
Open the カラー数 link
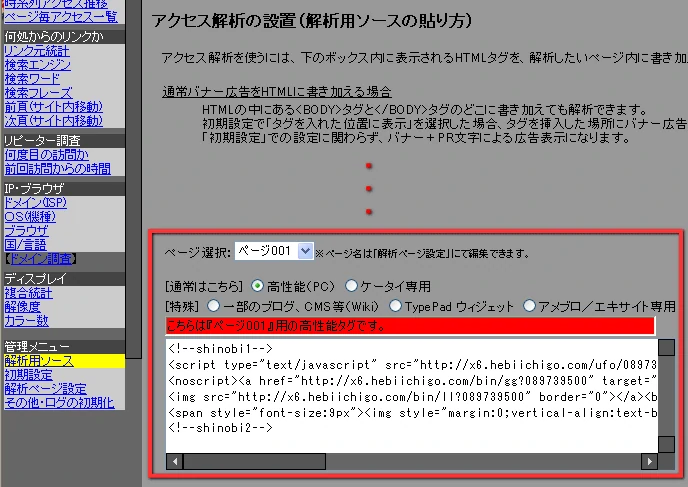26,321
